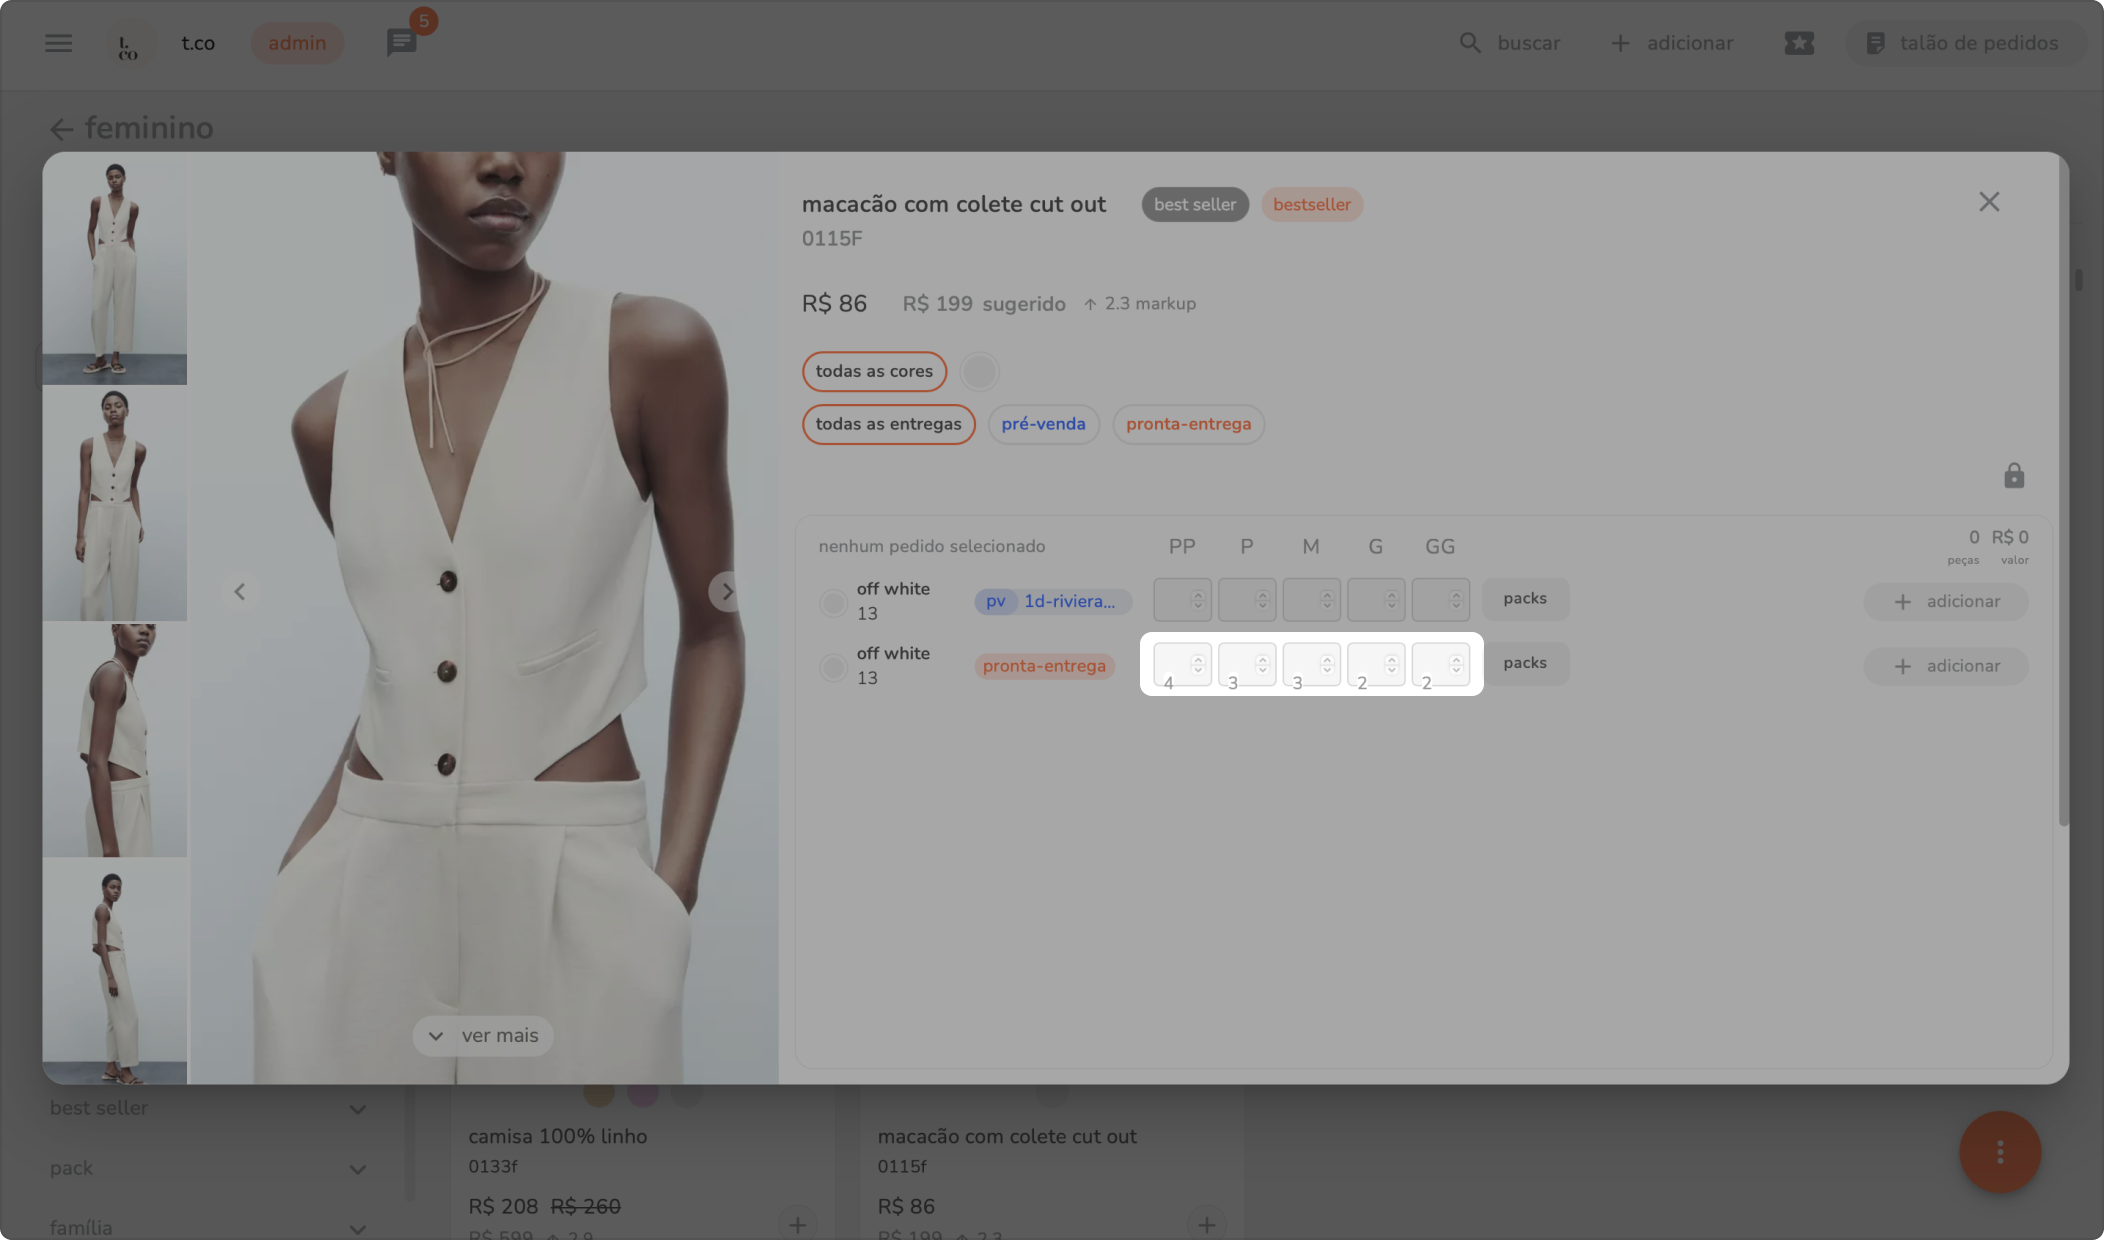Select the off white pv row radio

click(832, 602)
